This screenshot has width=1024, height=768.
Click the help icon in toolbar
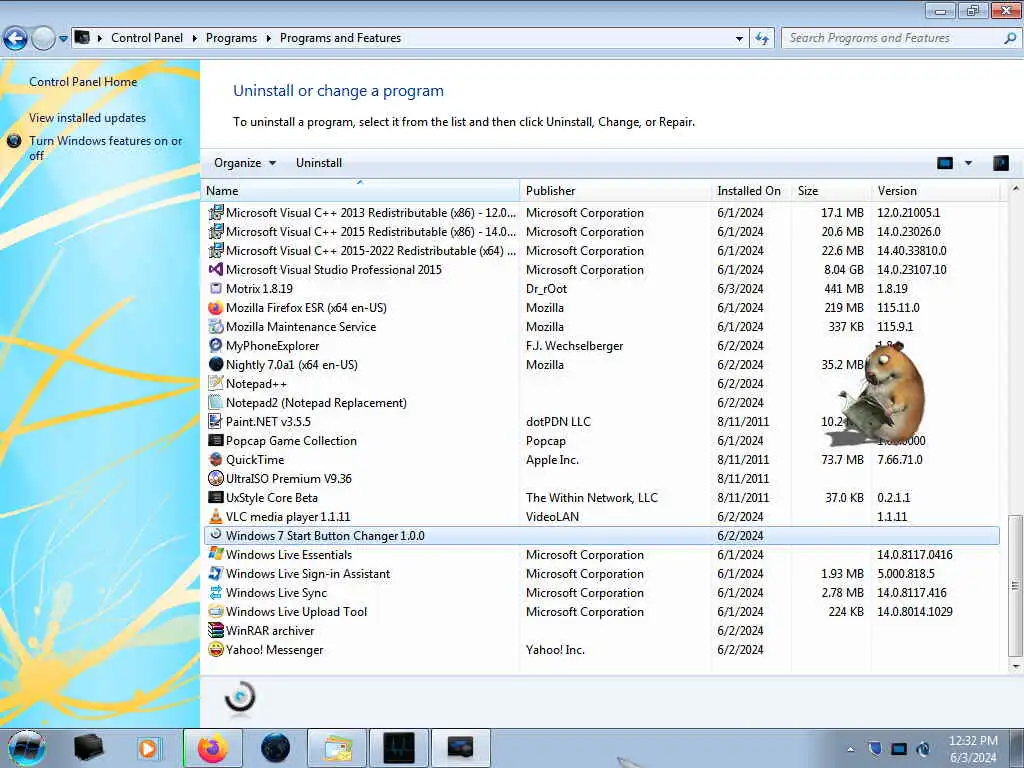point(1000,163)
